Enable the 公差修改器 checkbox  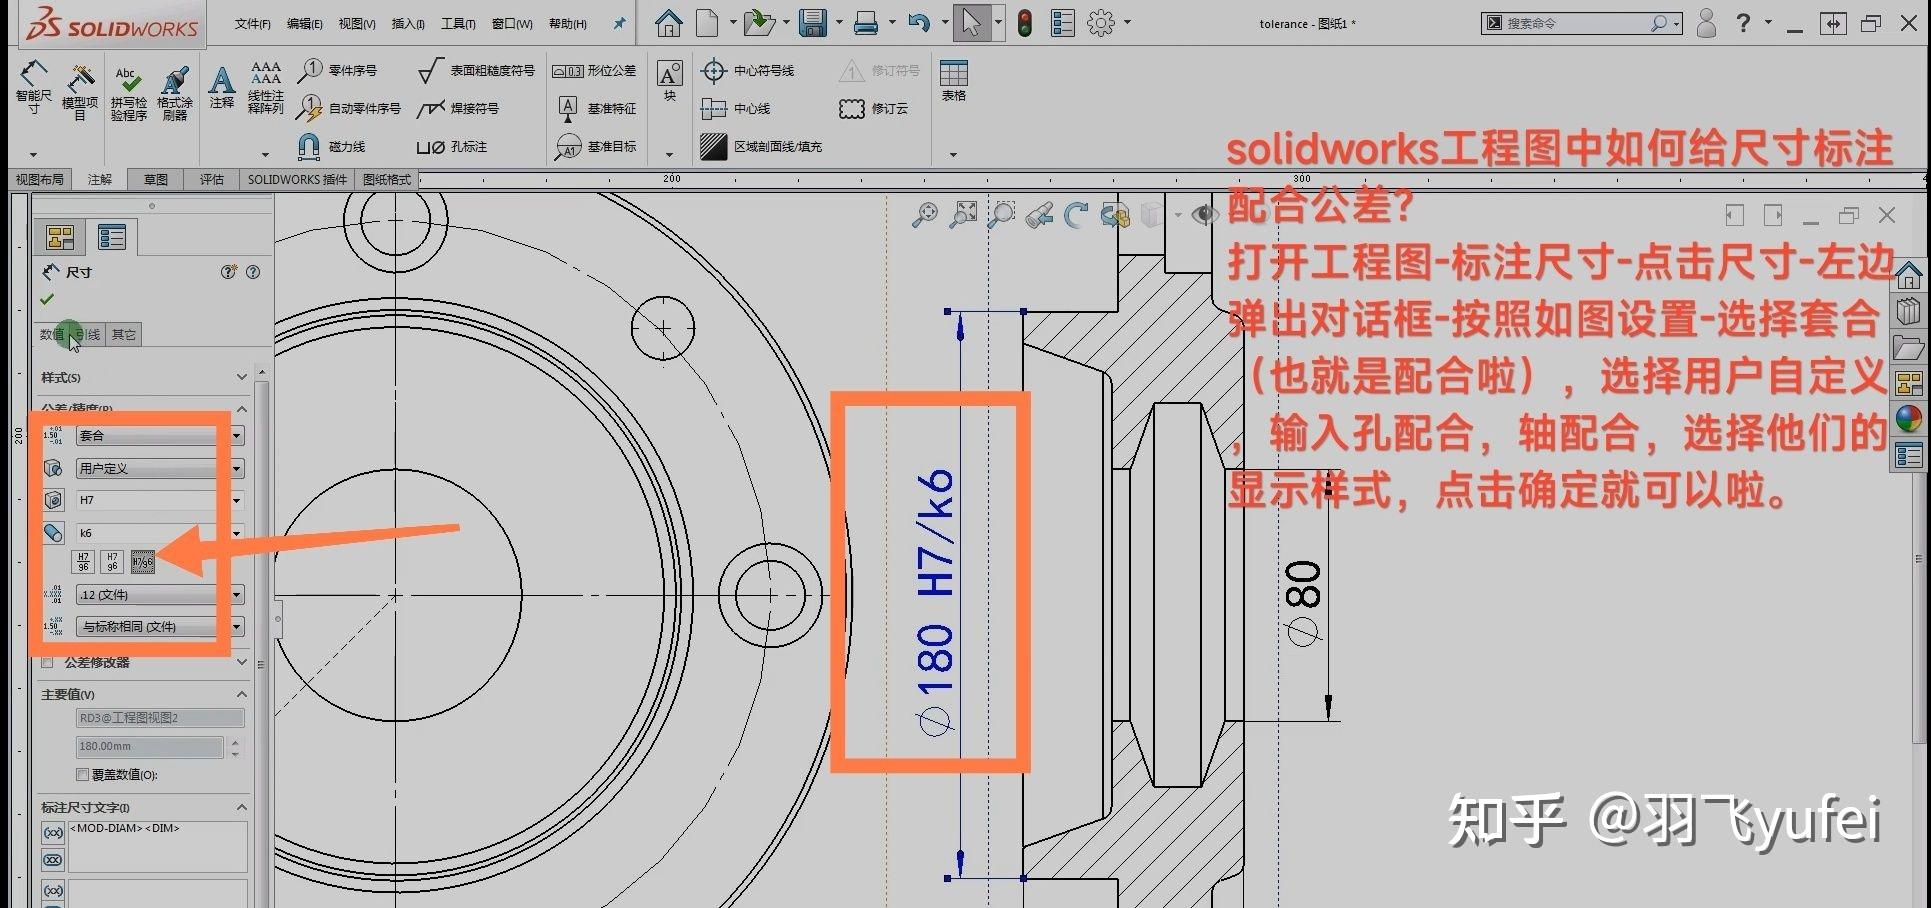[47, 663]
